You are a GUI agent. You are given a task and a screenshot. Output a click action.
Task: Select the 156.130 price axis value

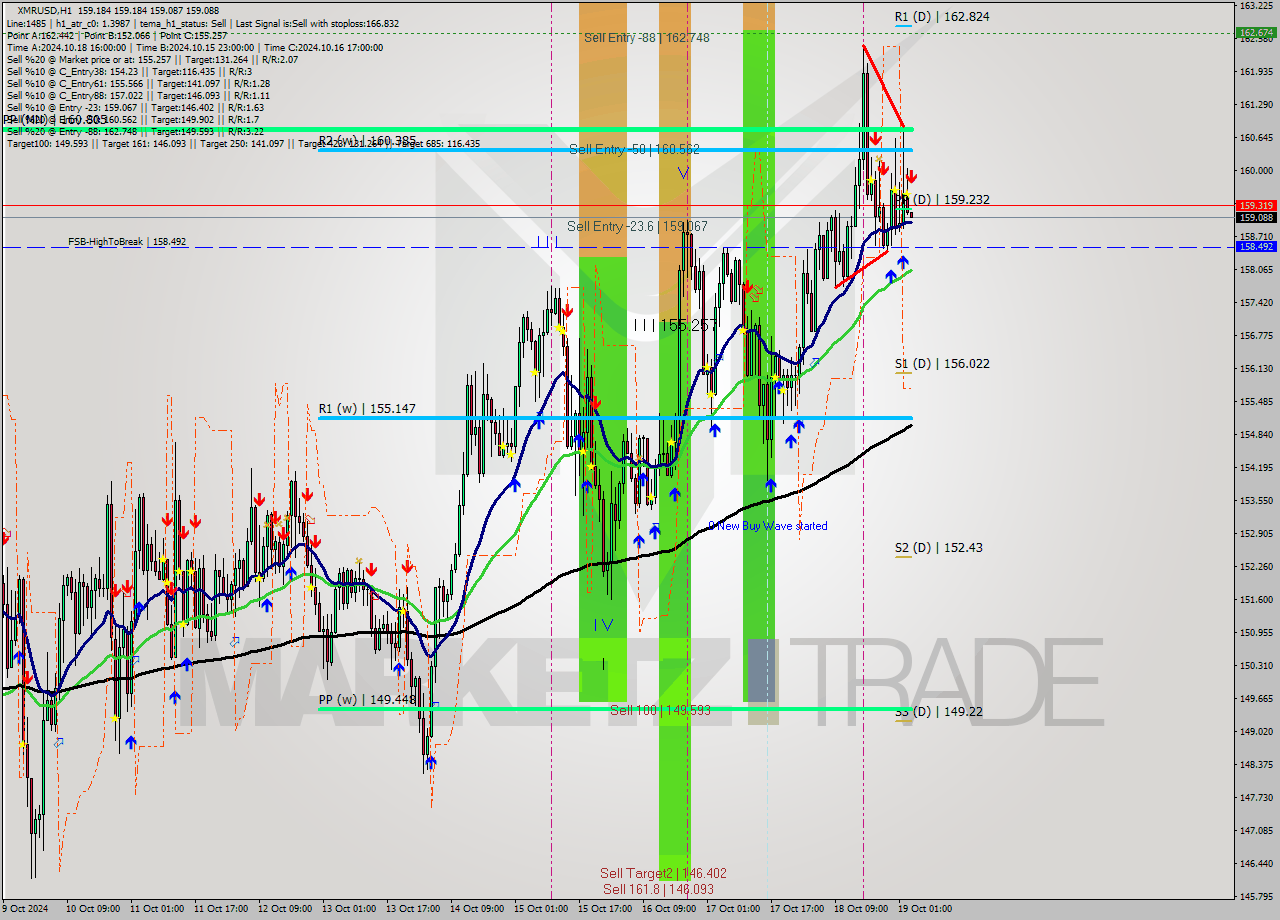1256,368
